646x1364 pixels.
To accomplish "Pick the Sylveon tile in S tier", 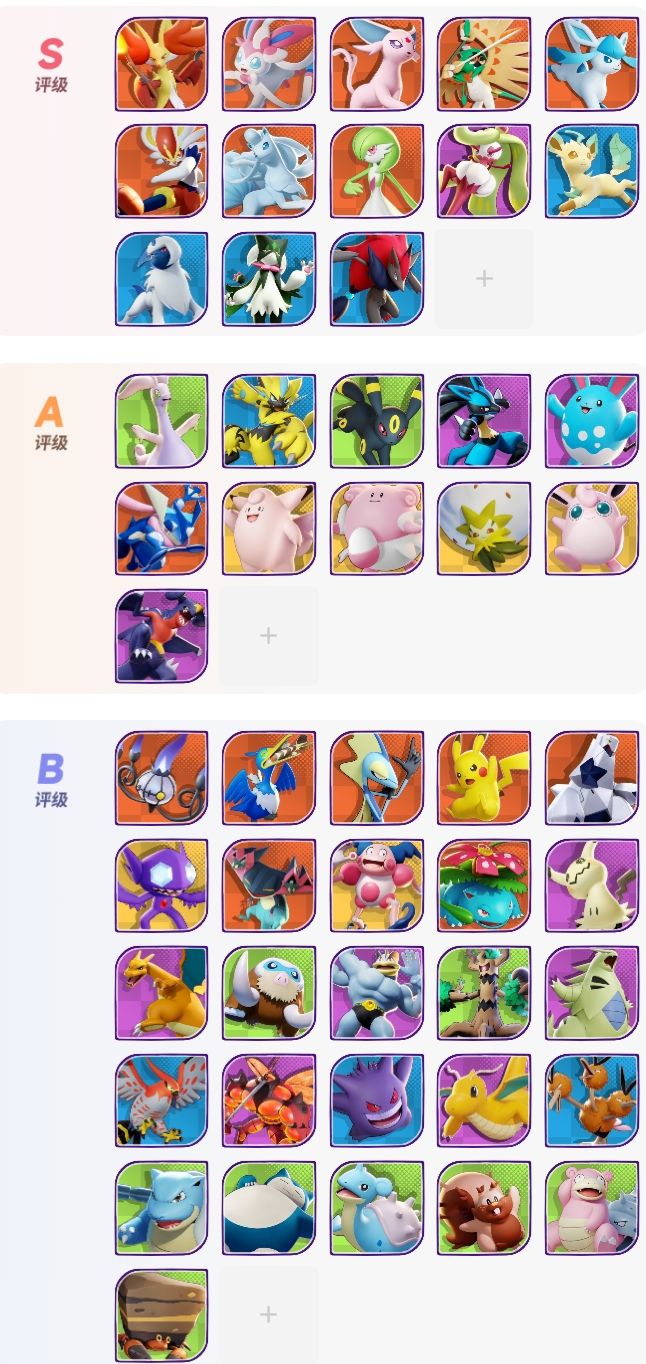I will coord(269,64).
